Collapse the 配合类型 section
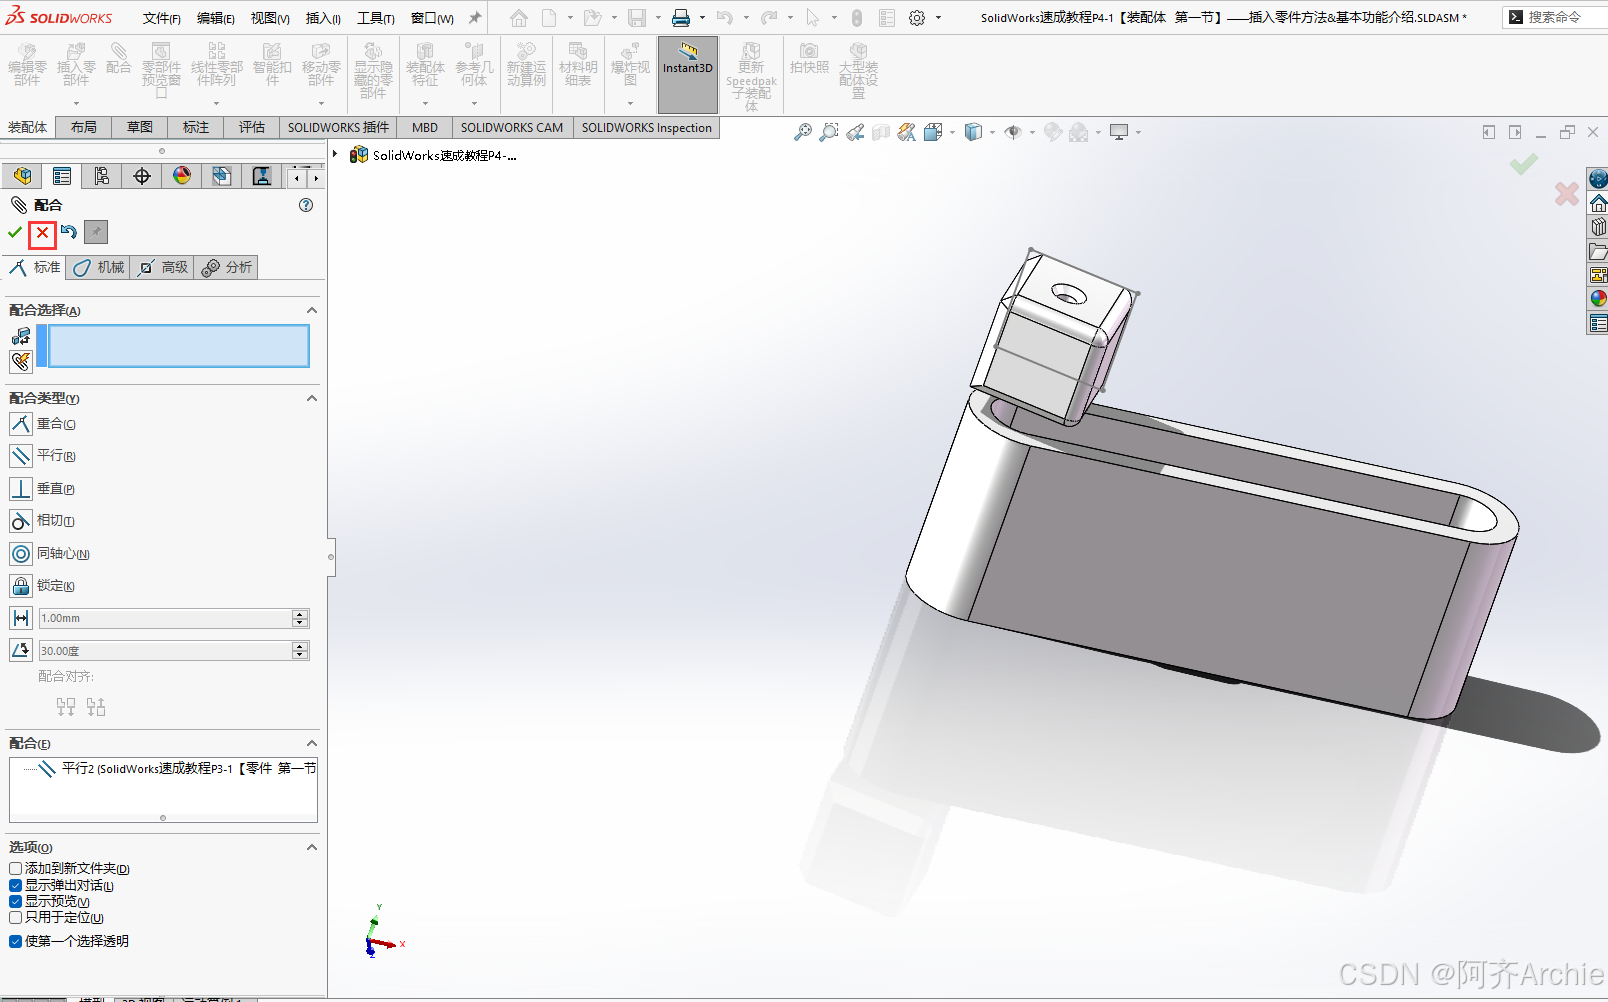 [x=312, y=398]
